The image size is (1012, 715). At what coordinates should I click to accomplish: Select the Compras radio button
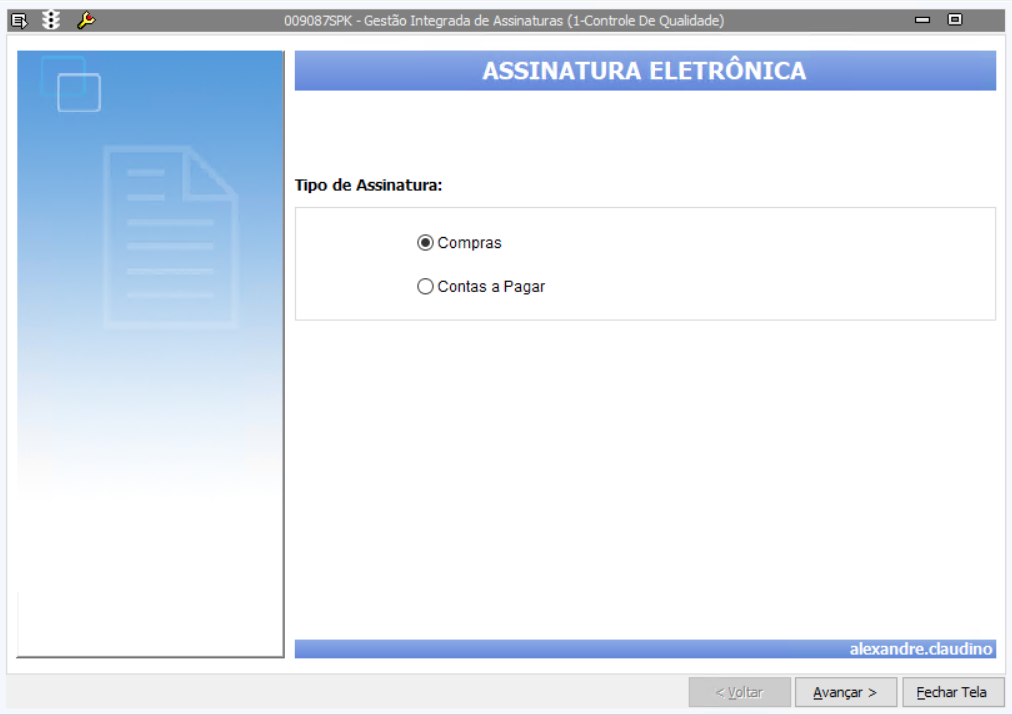click(425, 243)
